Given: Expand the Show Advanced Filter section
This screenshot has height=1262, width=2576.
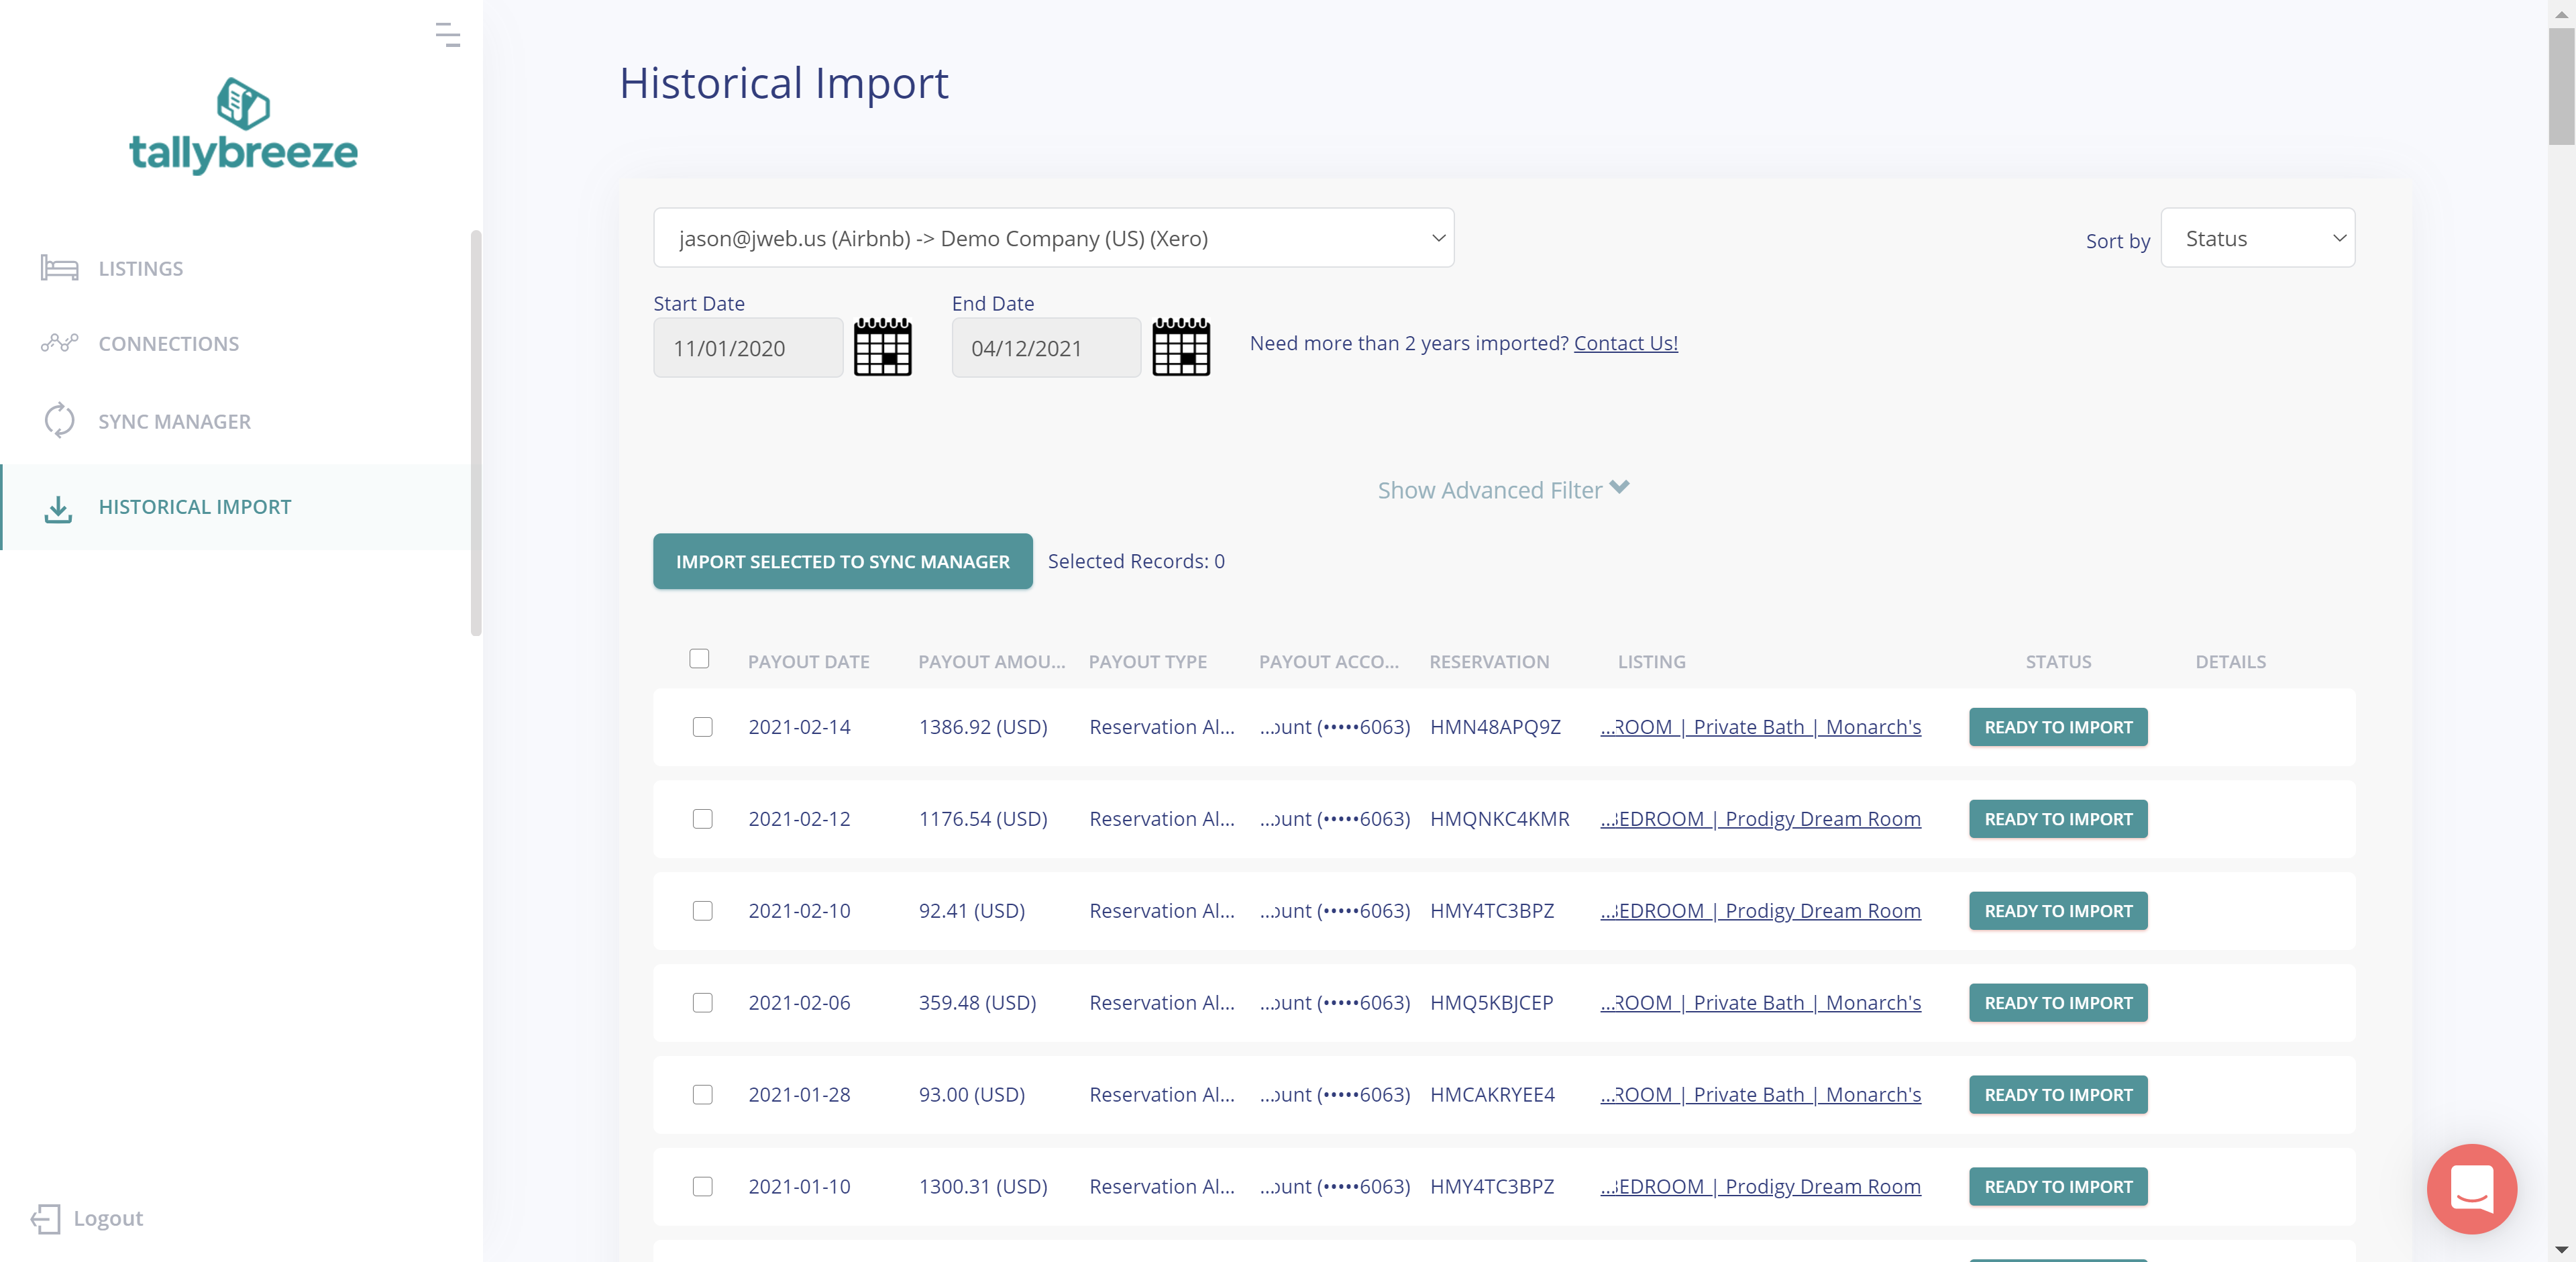Looking at the screenshot, I should (x=1505, y=488).
